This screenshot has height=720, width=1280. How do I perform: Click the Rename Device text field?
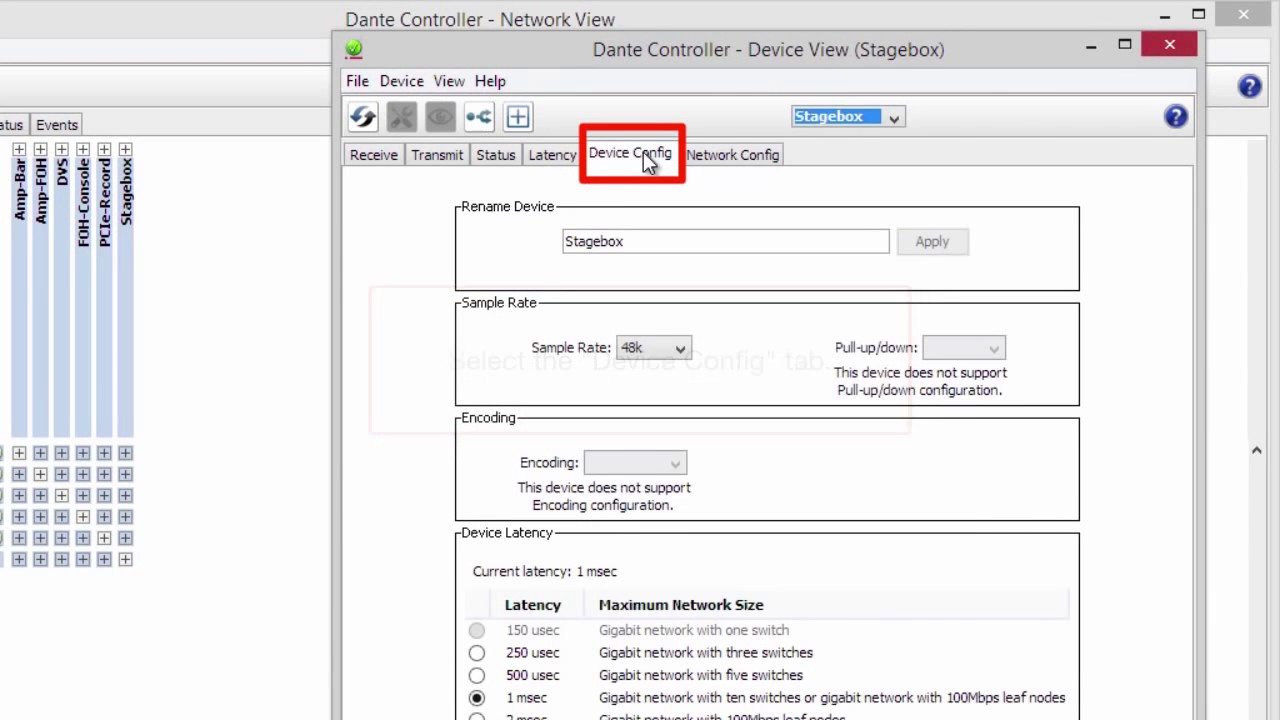point(725,241)
